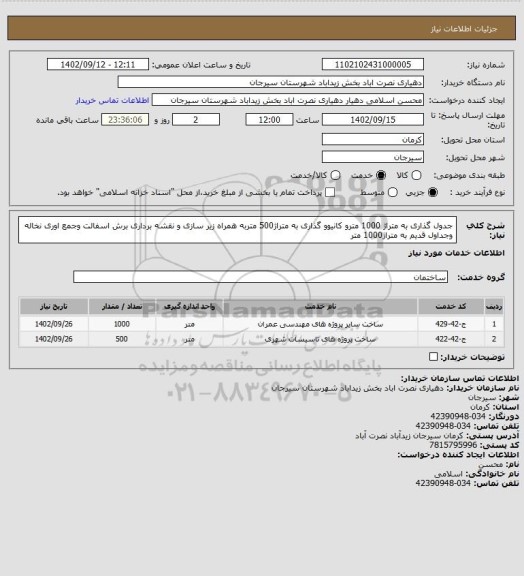Click the deadline hour field 12:00
The image size is (524, 576).
tap(269, 120)
